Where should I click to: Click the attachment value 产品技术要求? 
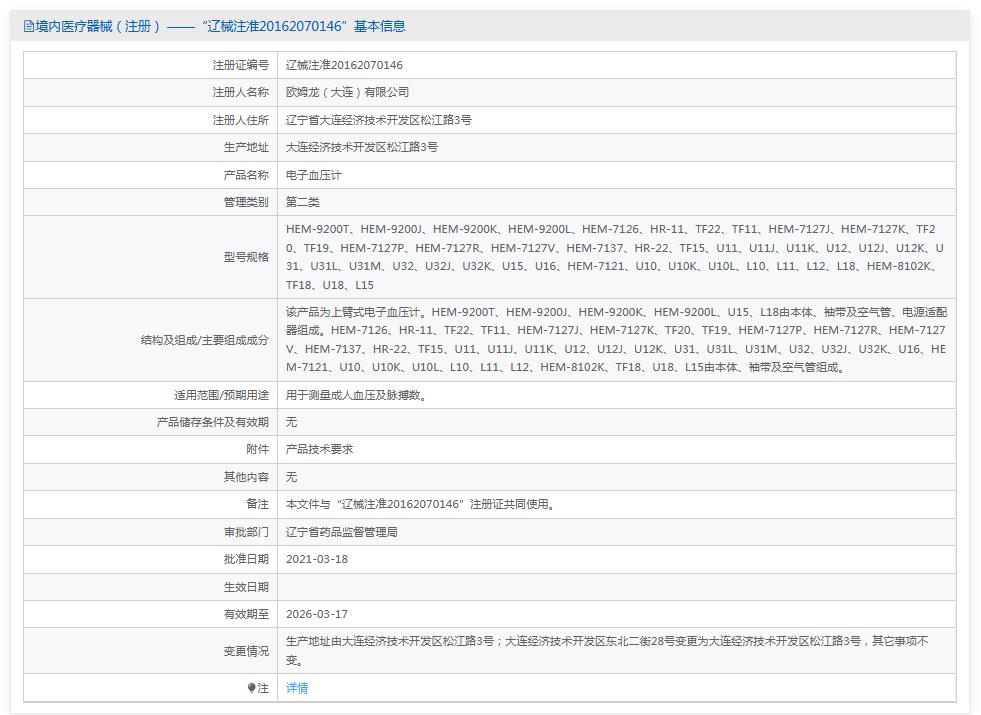click(319, 449)
